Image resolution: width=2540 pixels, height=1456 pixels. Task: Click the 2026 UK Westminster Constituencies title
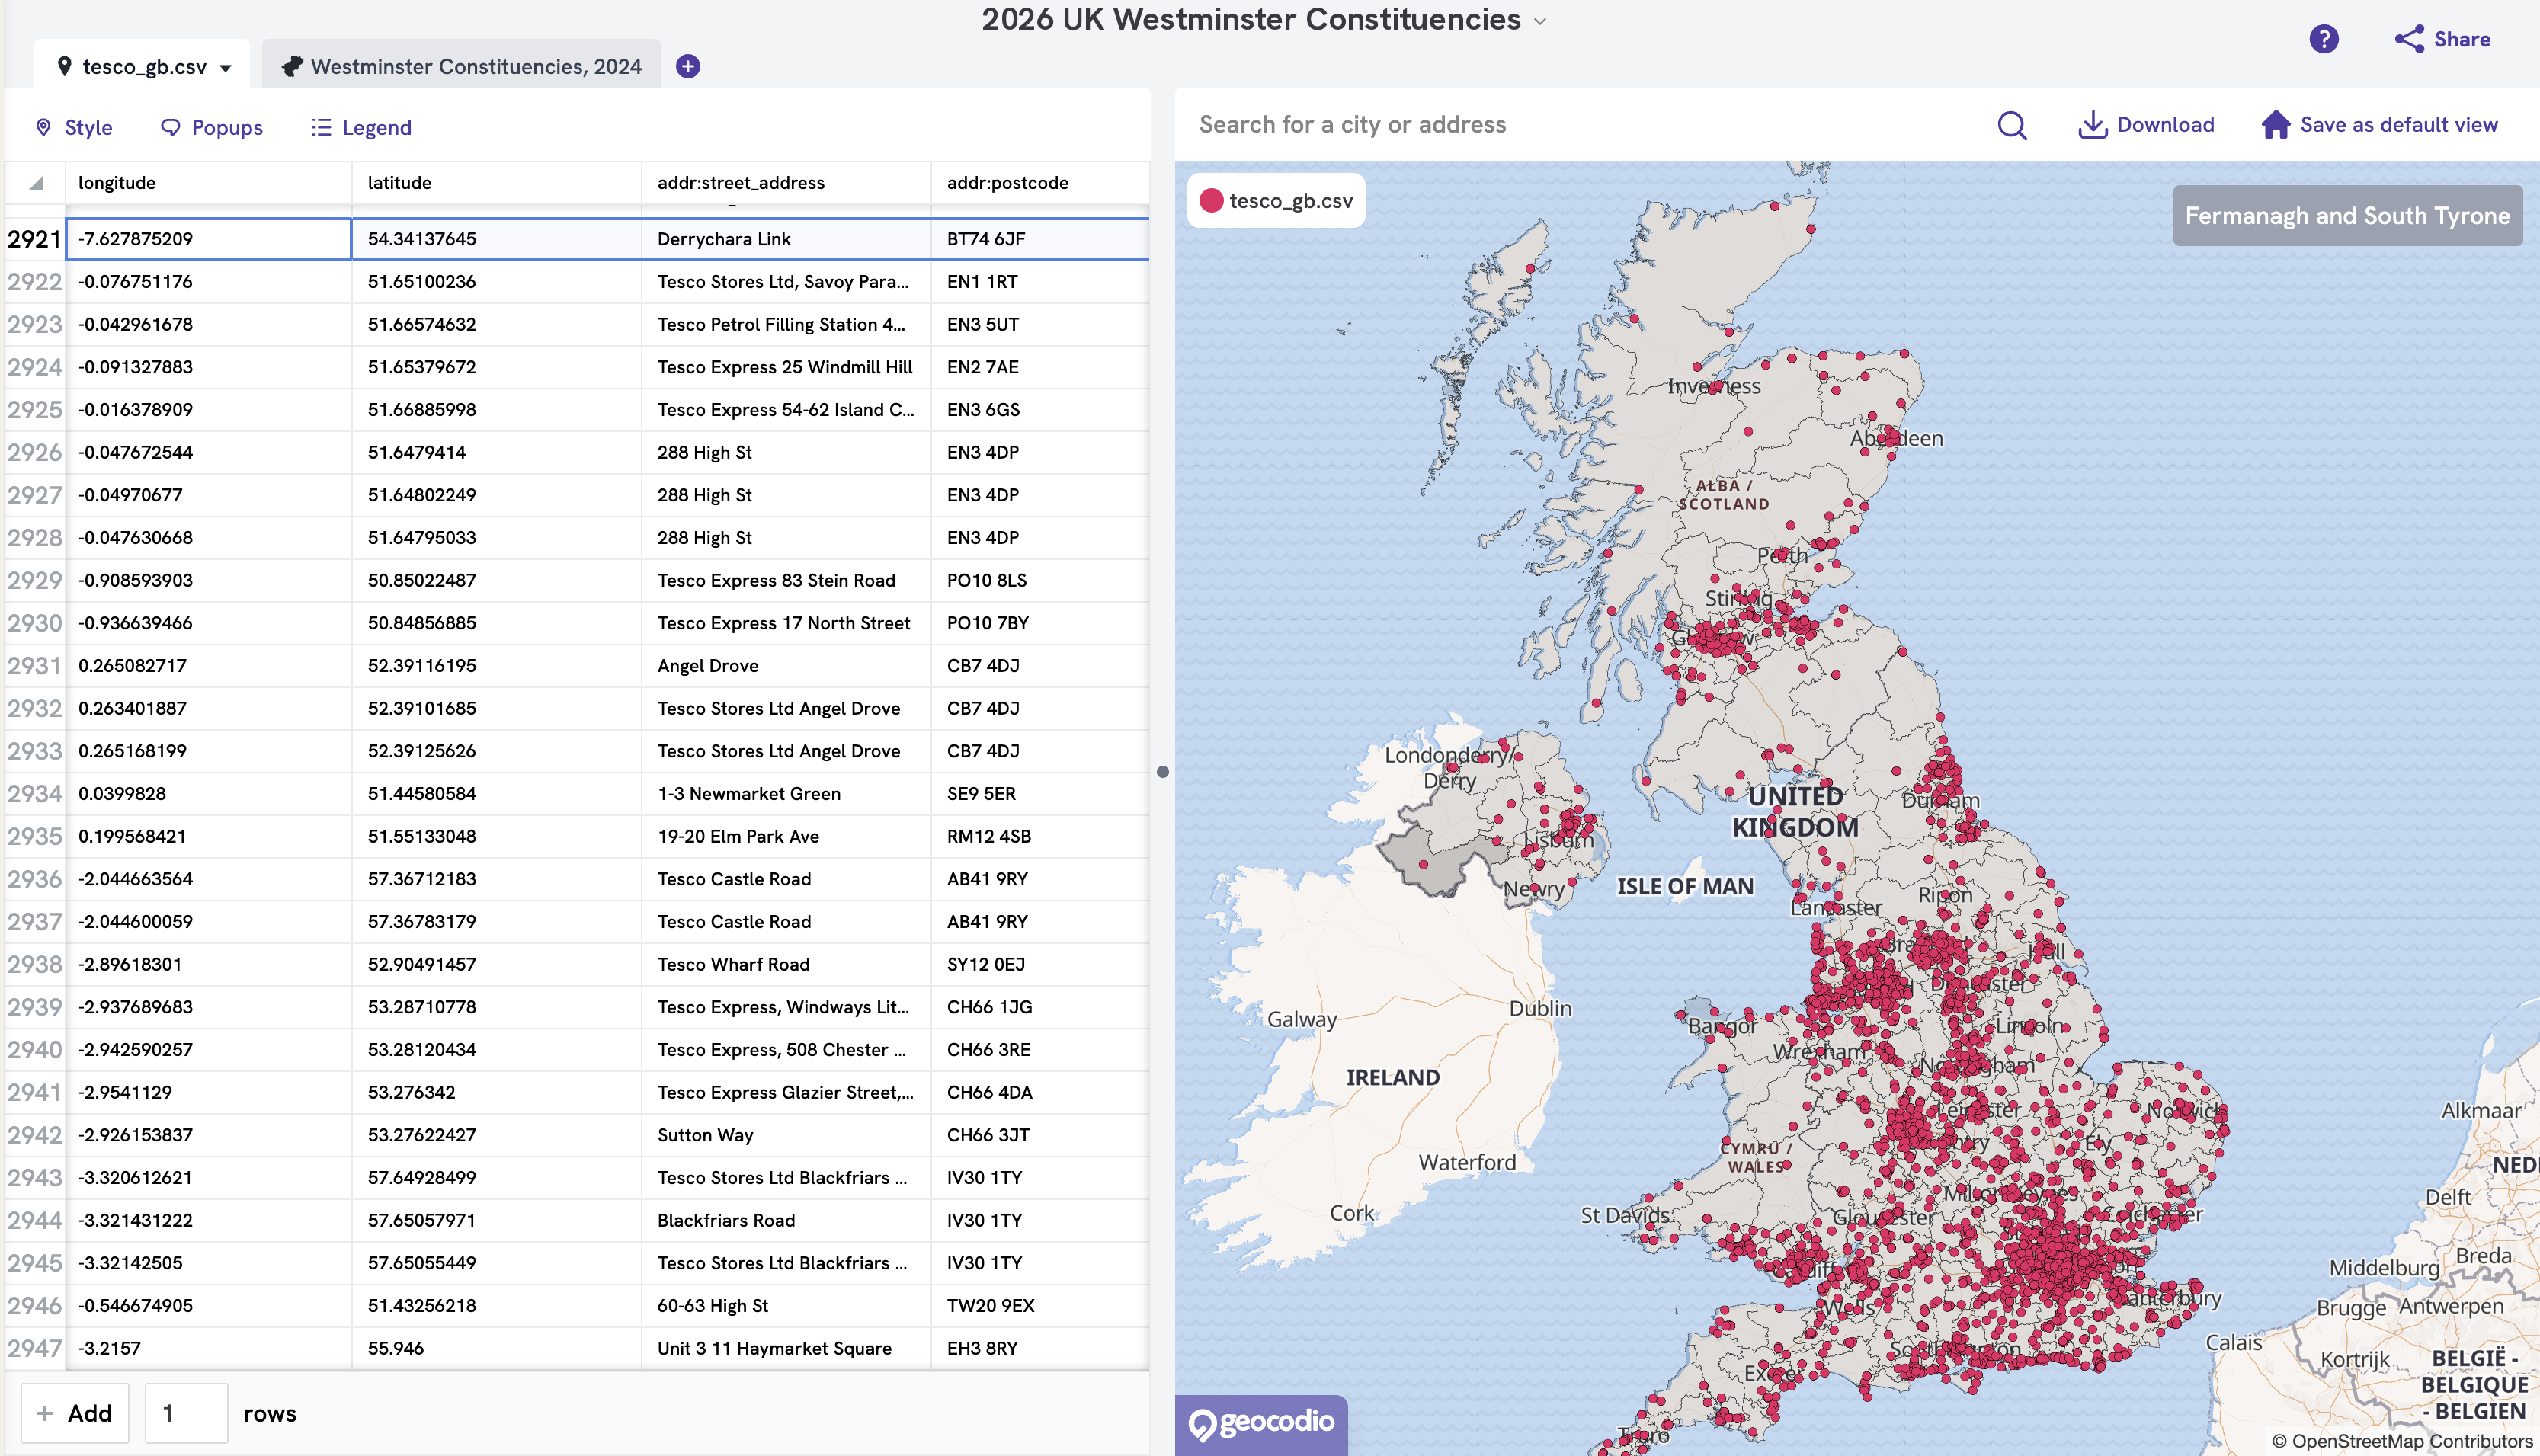tap(1251, 20)
